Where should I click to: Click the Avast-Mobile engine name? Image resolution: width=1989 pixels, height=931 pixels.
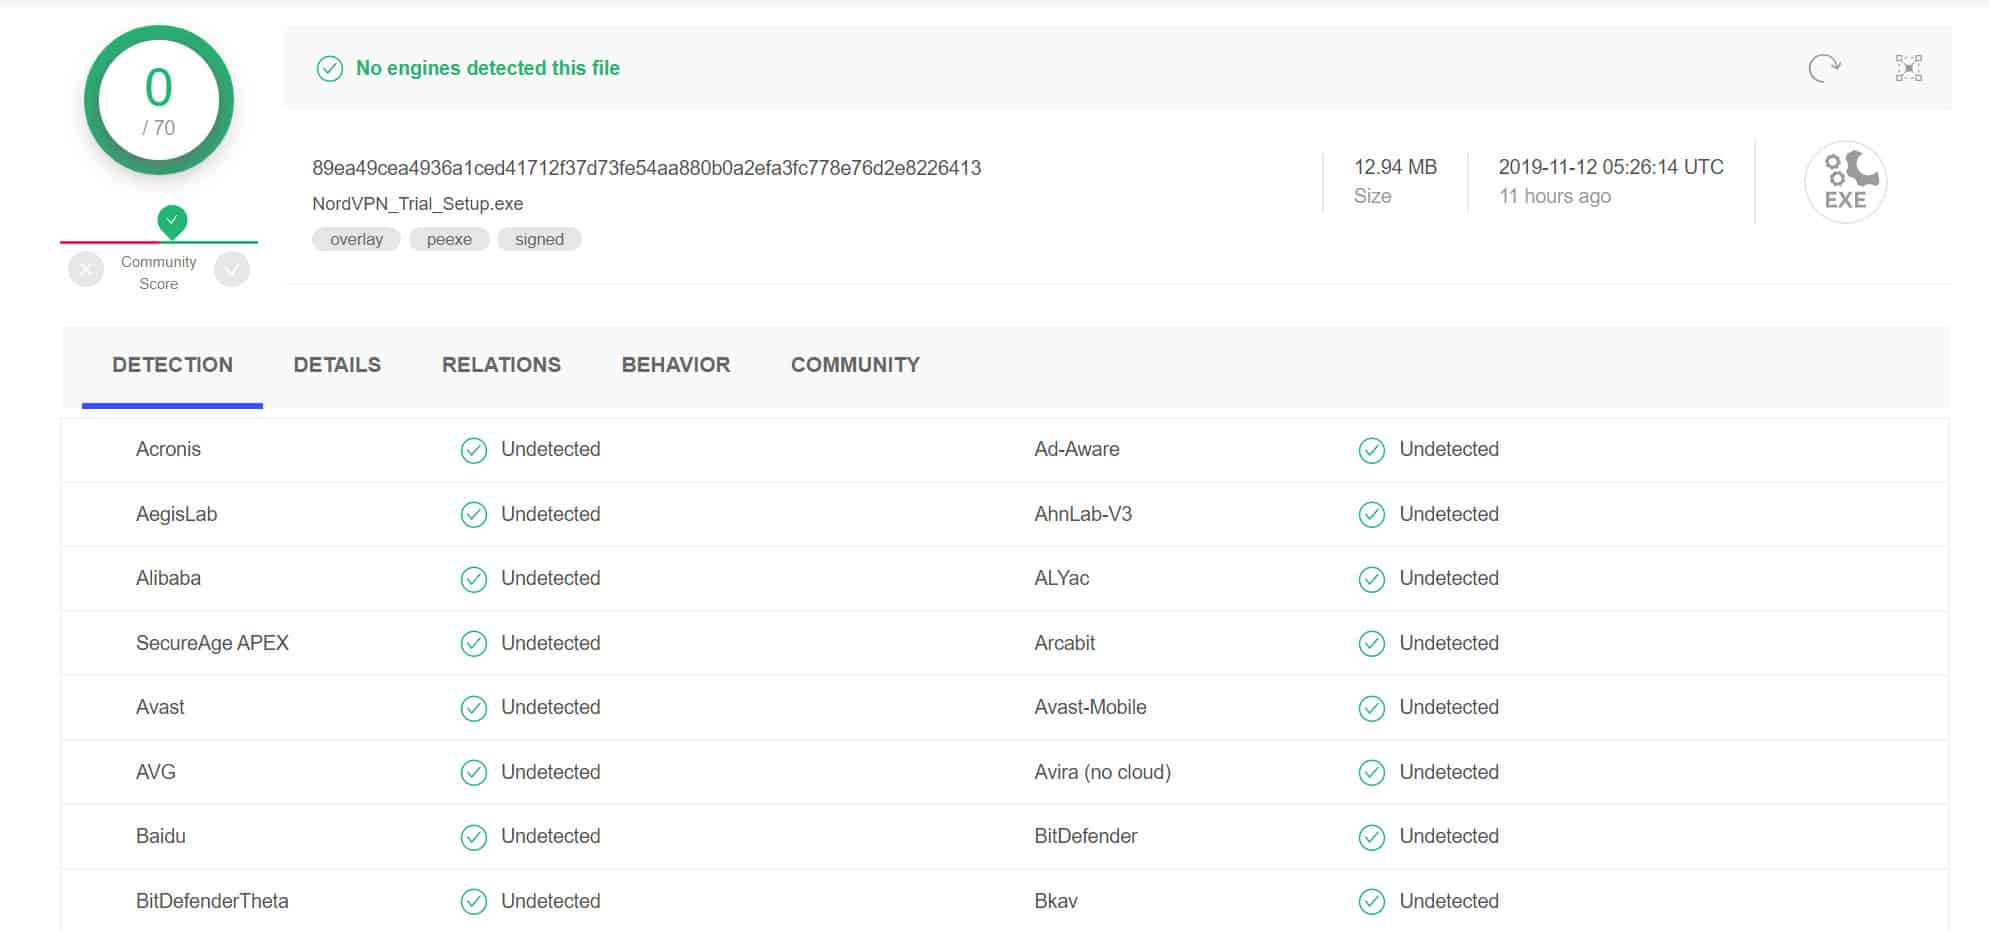(1090, 707)
